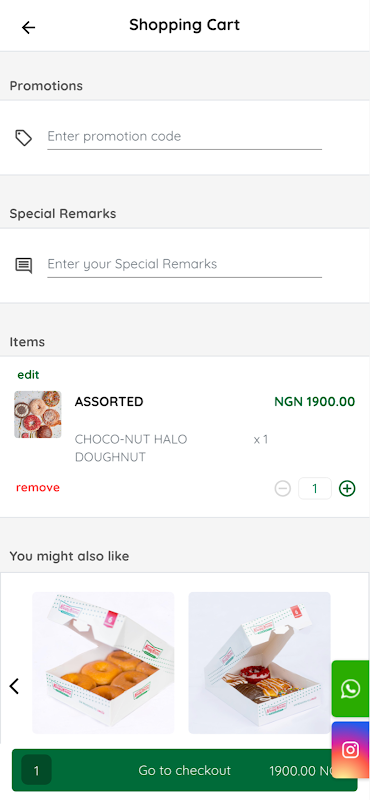Click the quantity number box
The height and width of the screenshot is (800, 370).
click(x=315, y=489)
